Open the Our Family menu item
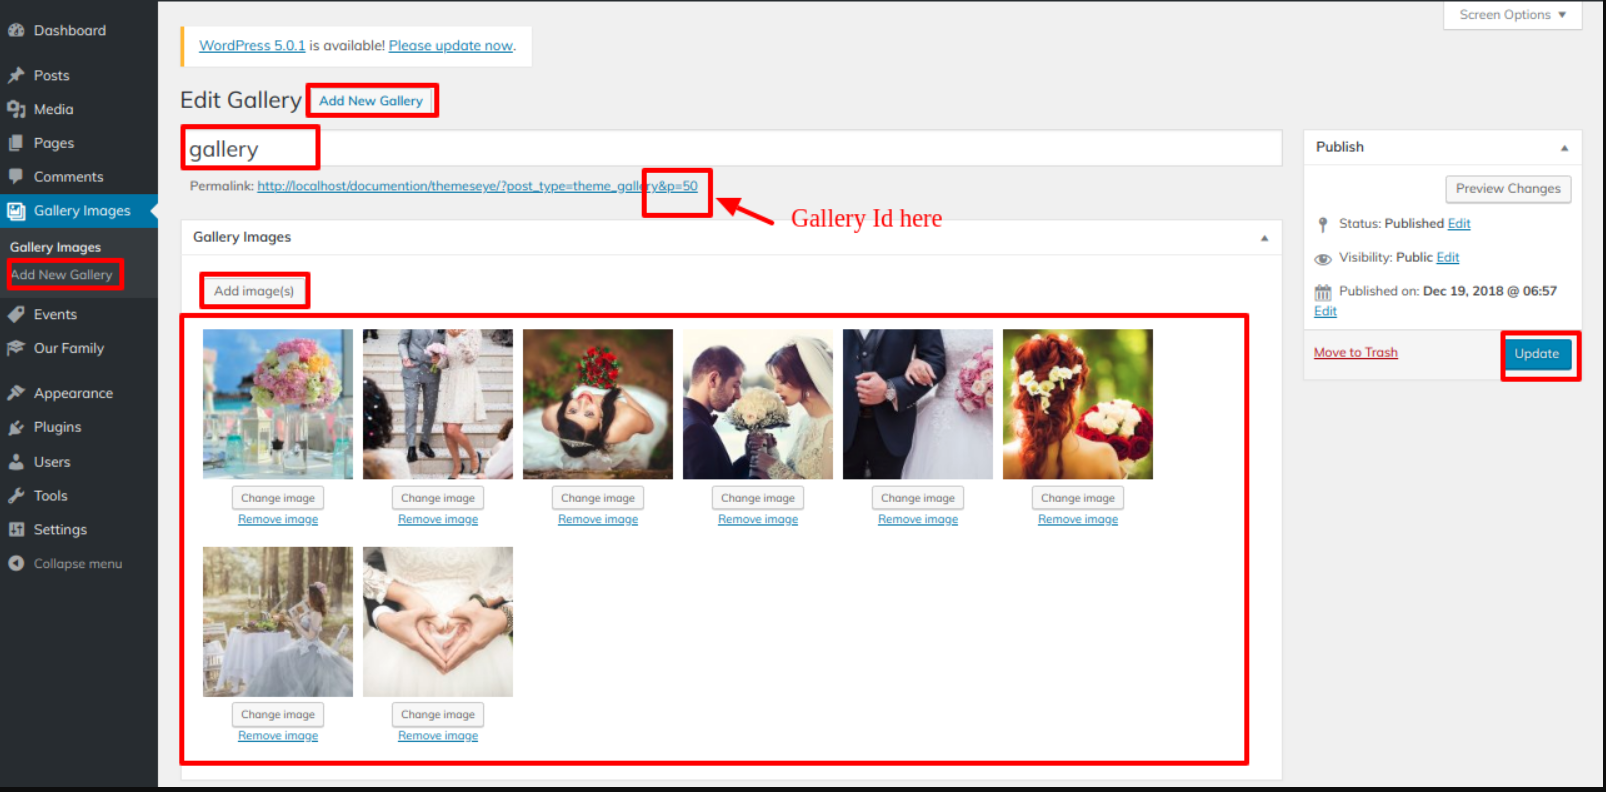1606x792 pixels. pos(68,349)
